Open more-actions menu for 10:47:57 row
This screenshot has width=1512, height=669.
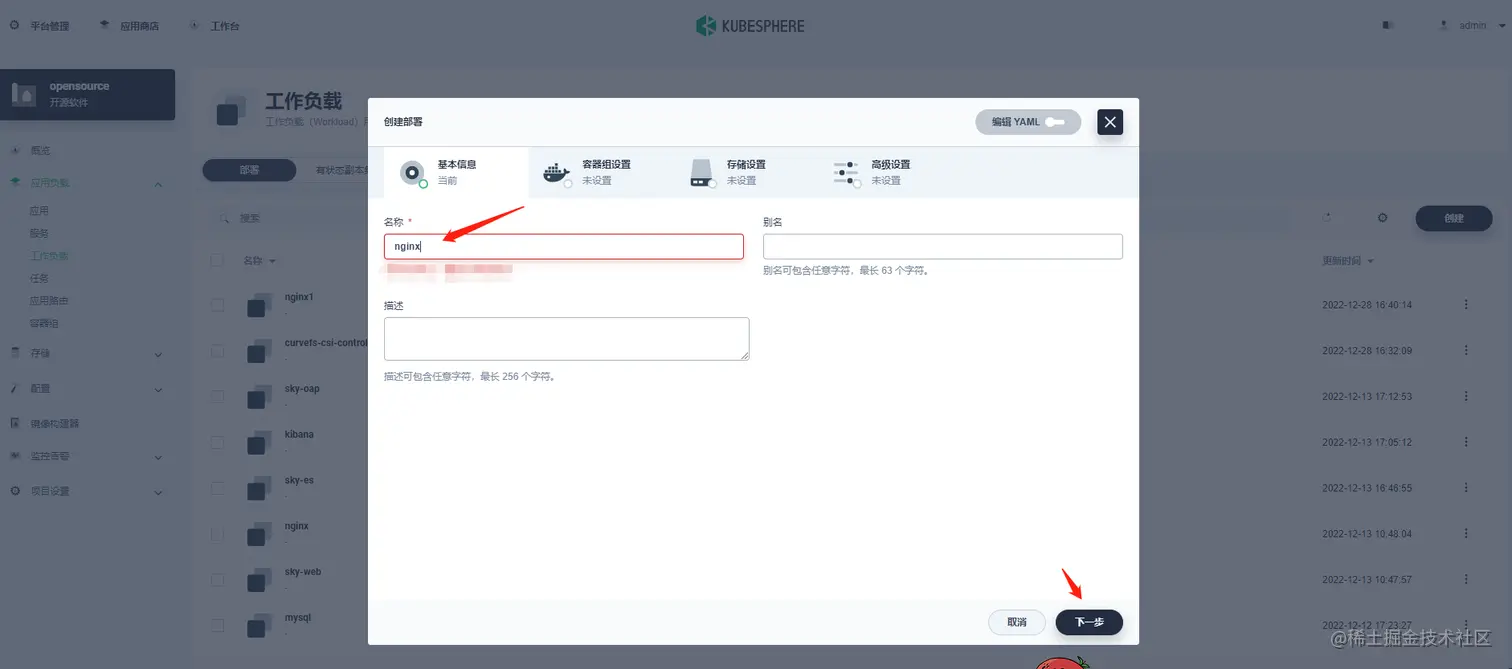[x=1466, y=578]
